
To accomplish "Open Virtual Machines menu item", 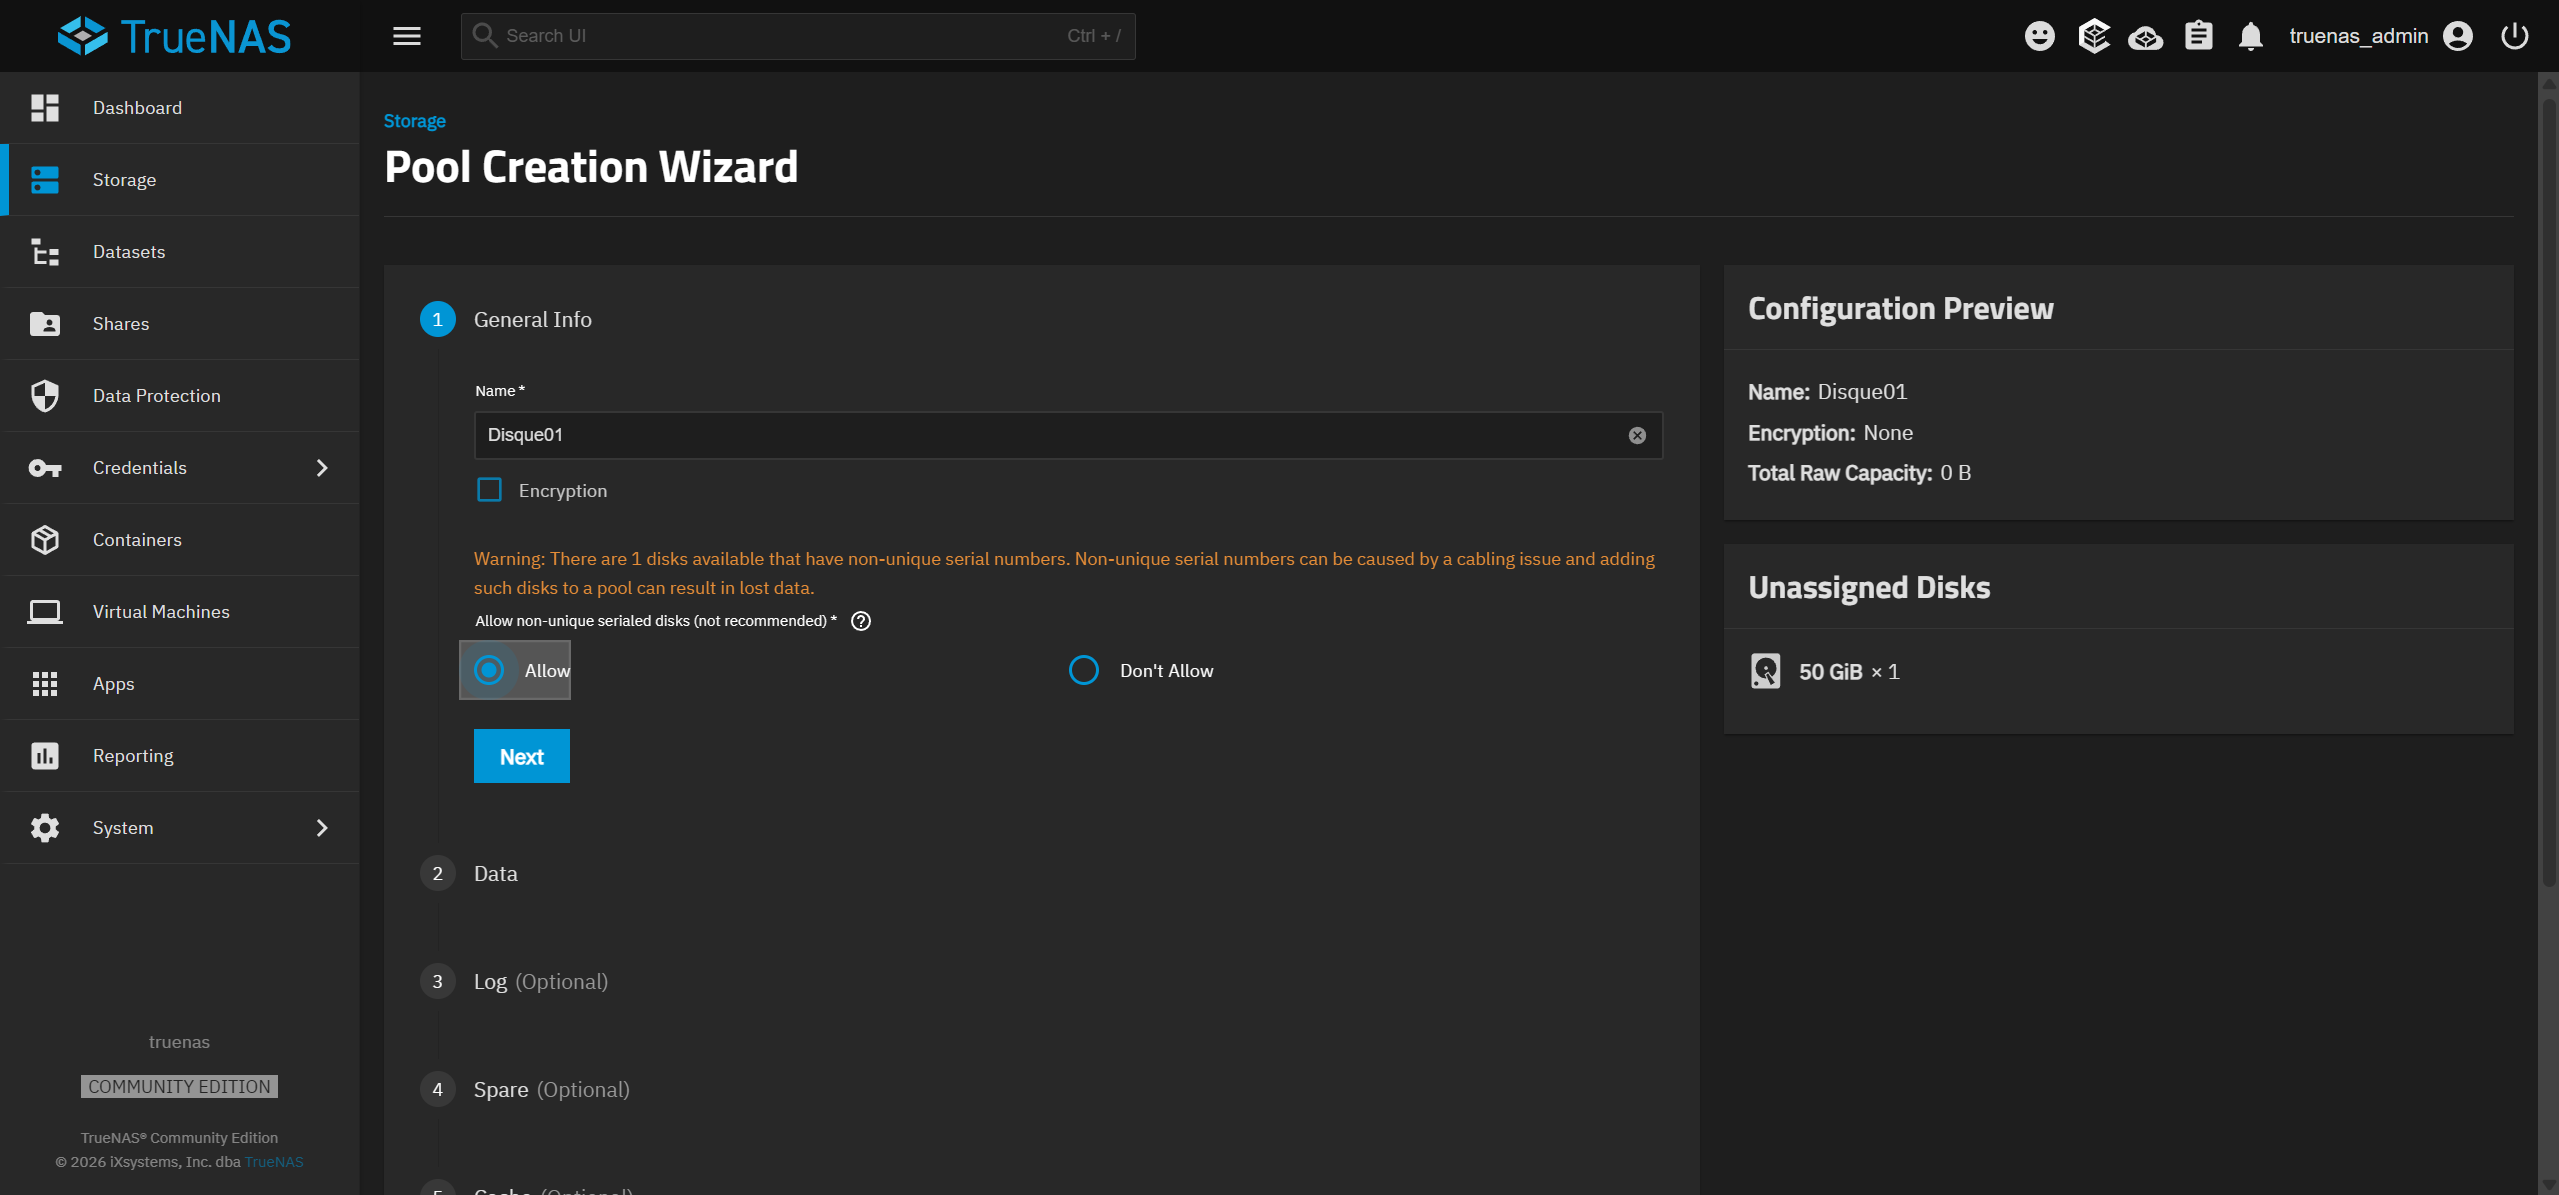I will (x=182, y=612).
